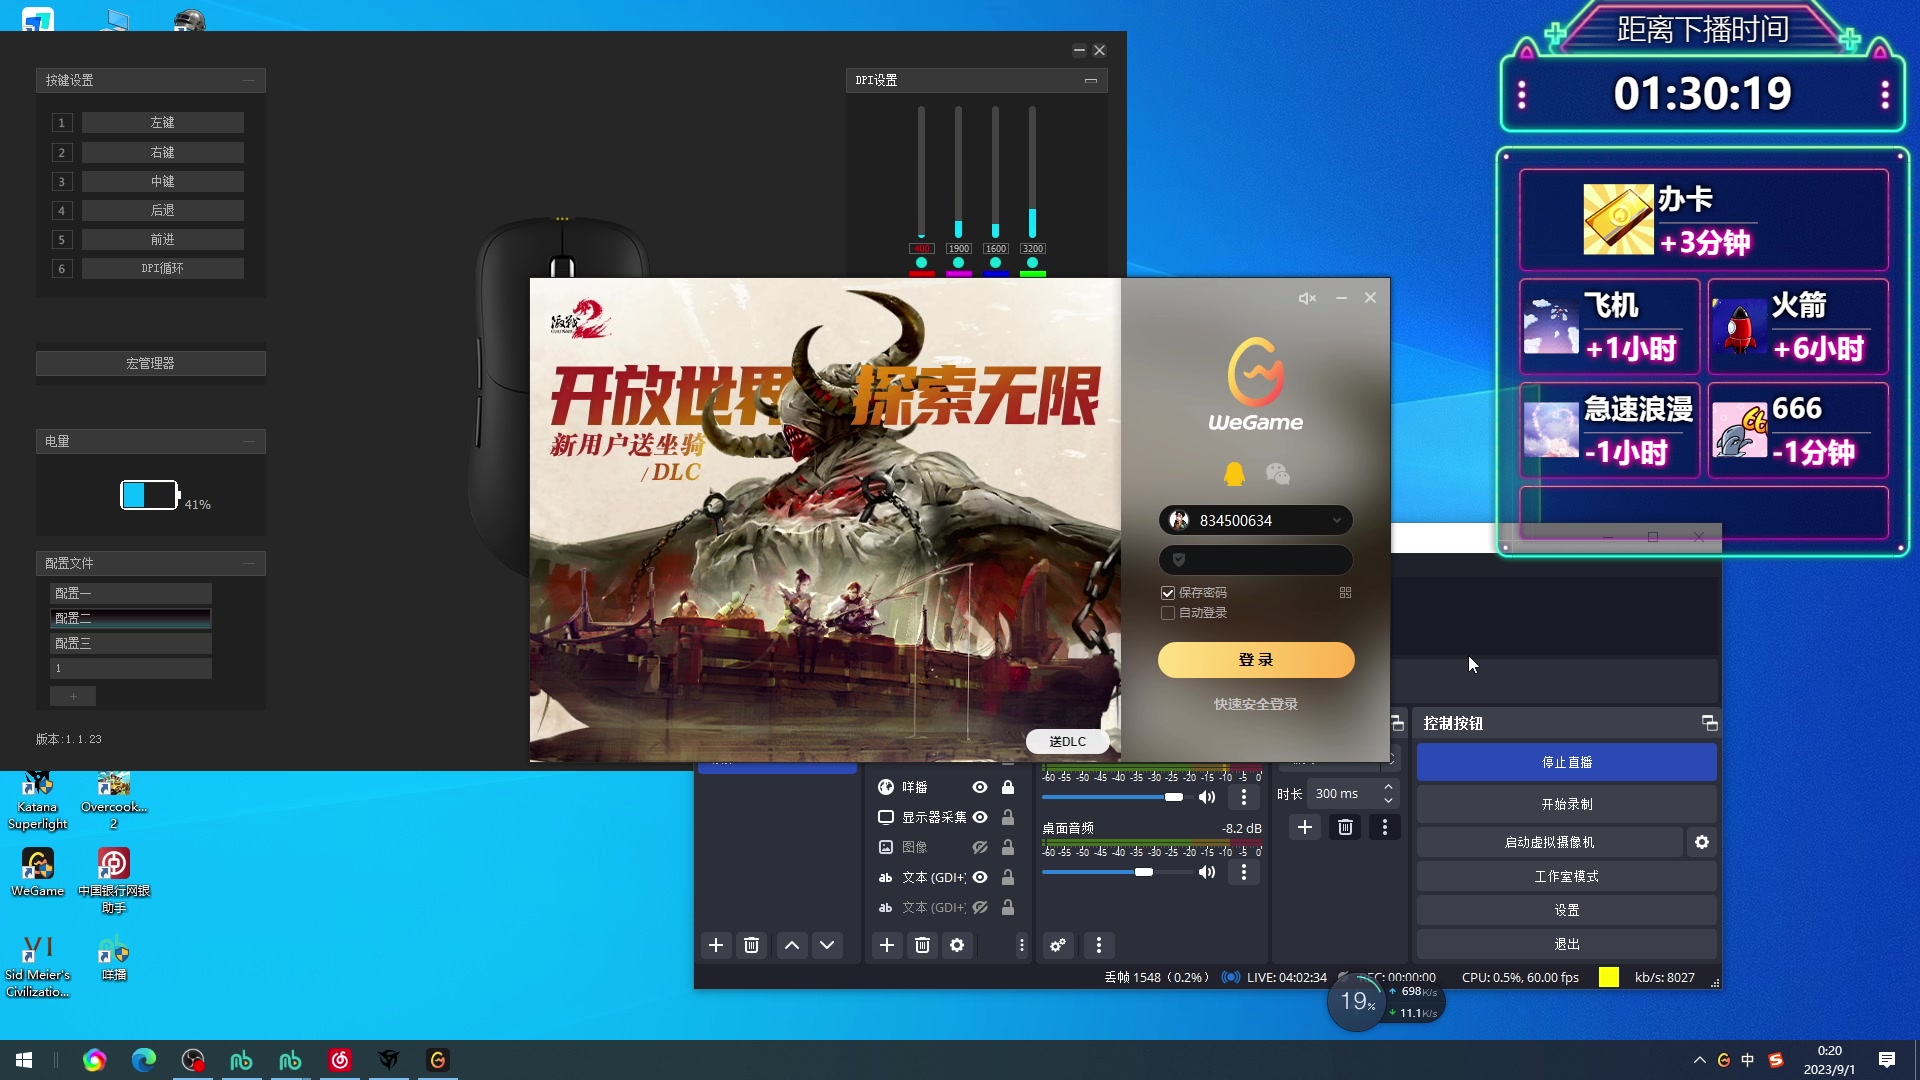Open Katana Superlight desktop shortcut
1920x1080 pixels.
tap(37, 801)
